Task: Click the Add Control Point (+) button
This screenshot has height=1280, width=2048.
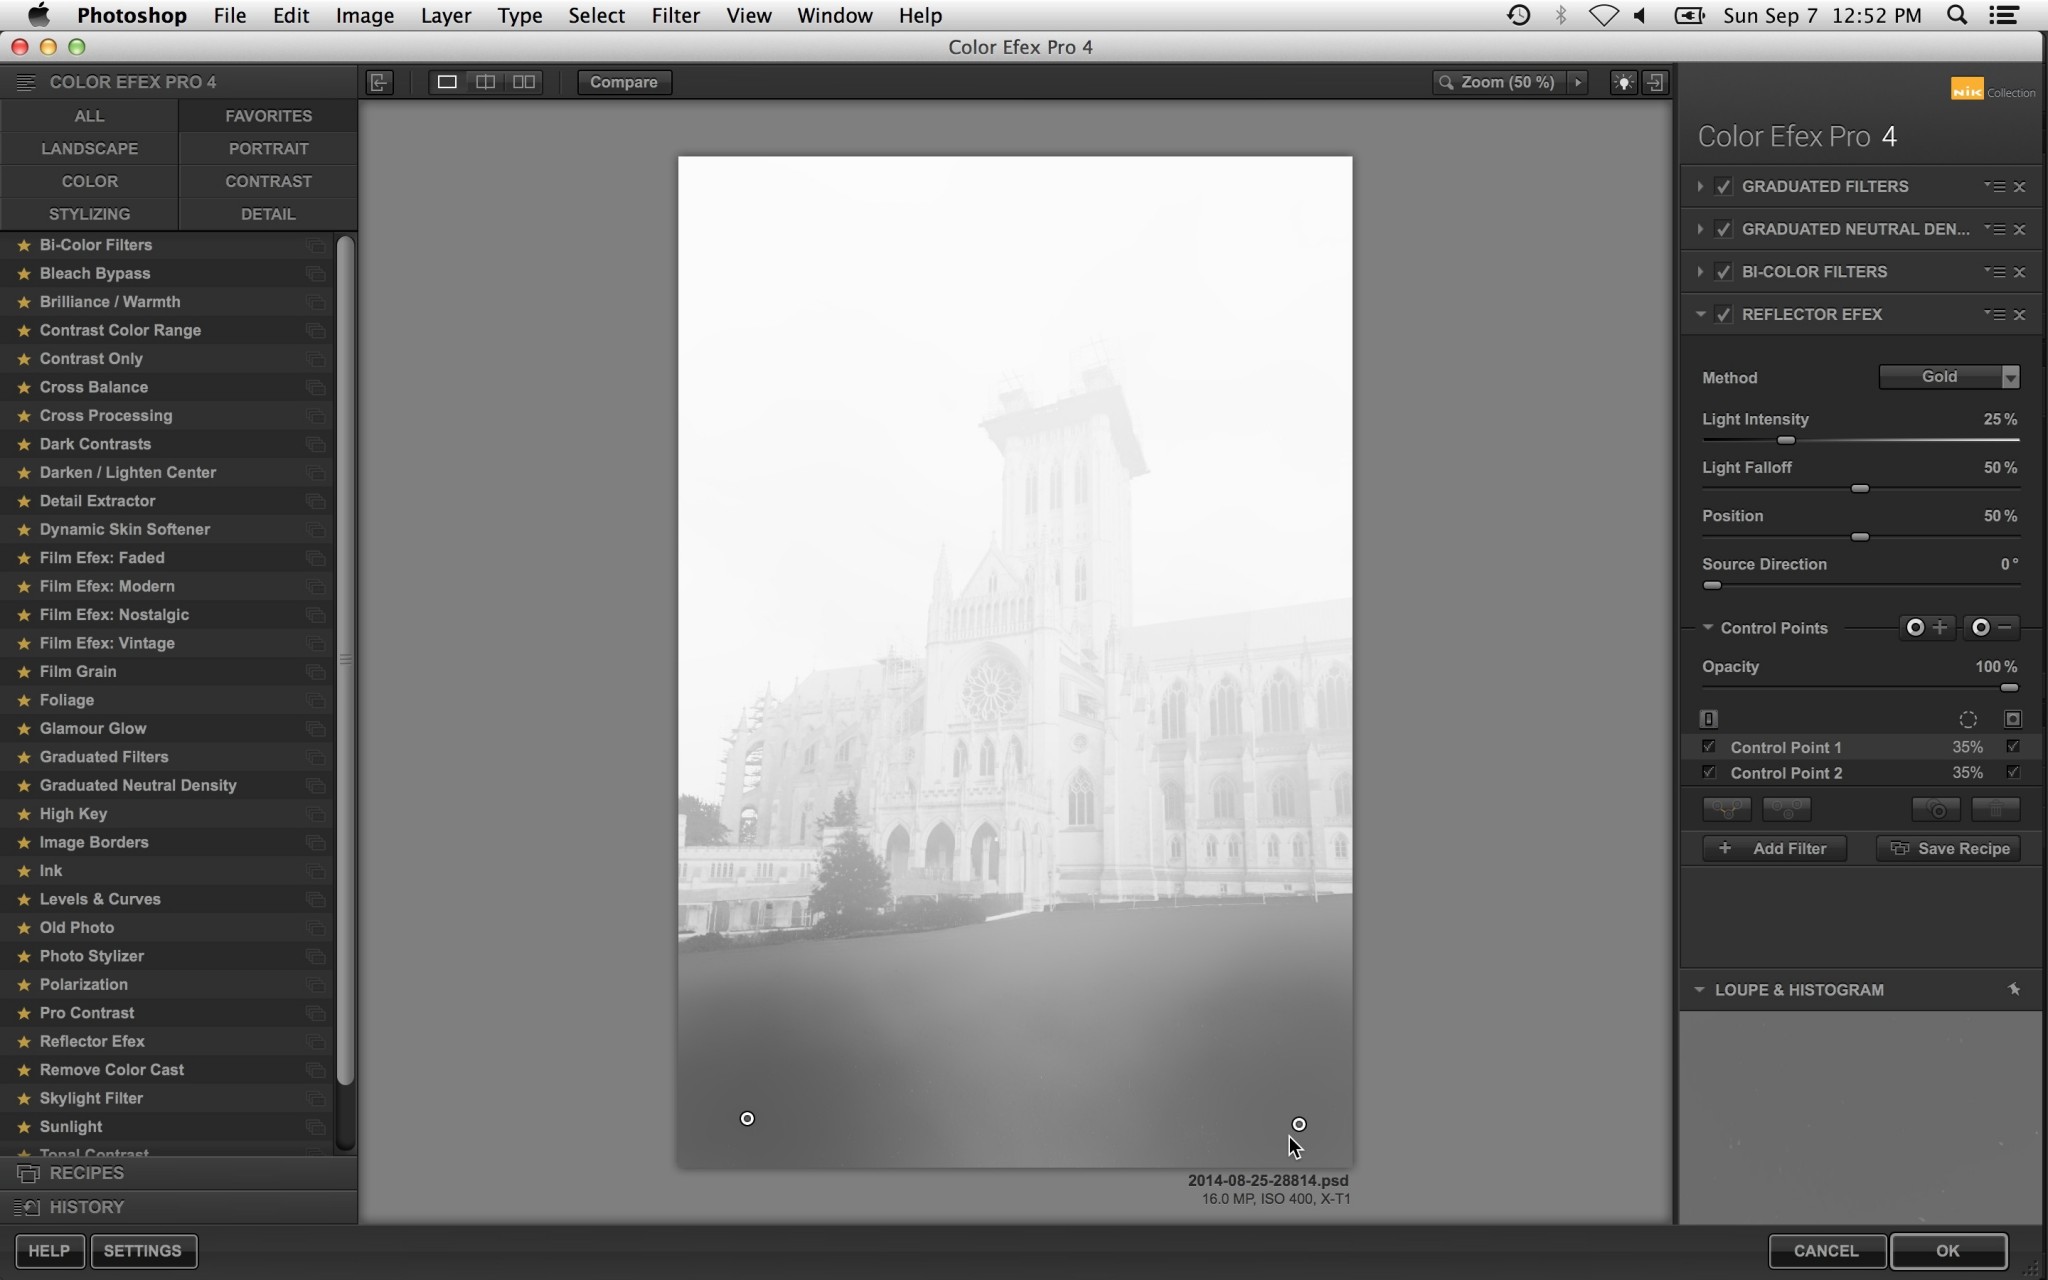Action: click(1926, 628)
